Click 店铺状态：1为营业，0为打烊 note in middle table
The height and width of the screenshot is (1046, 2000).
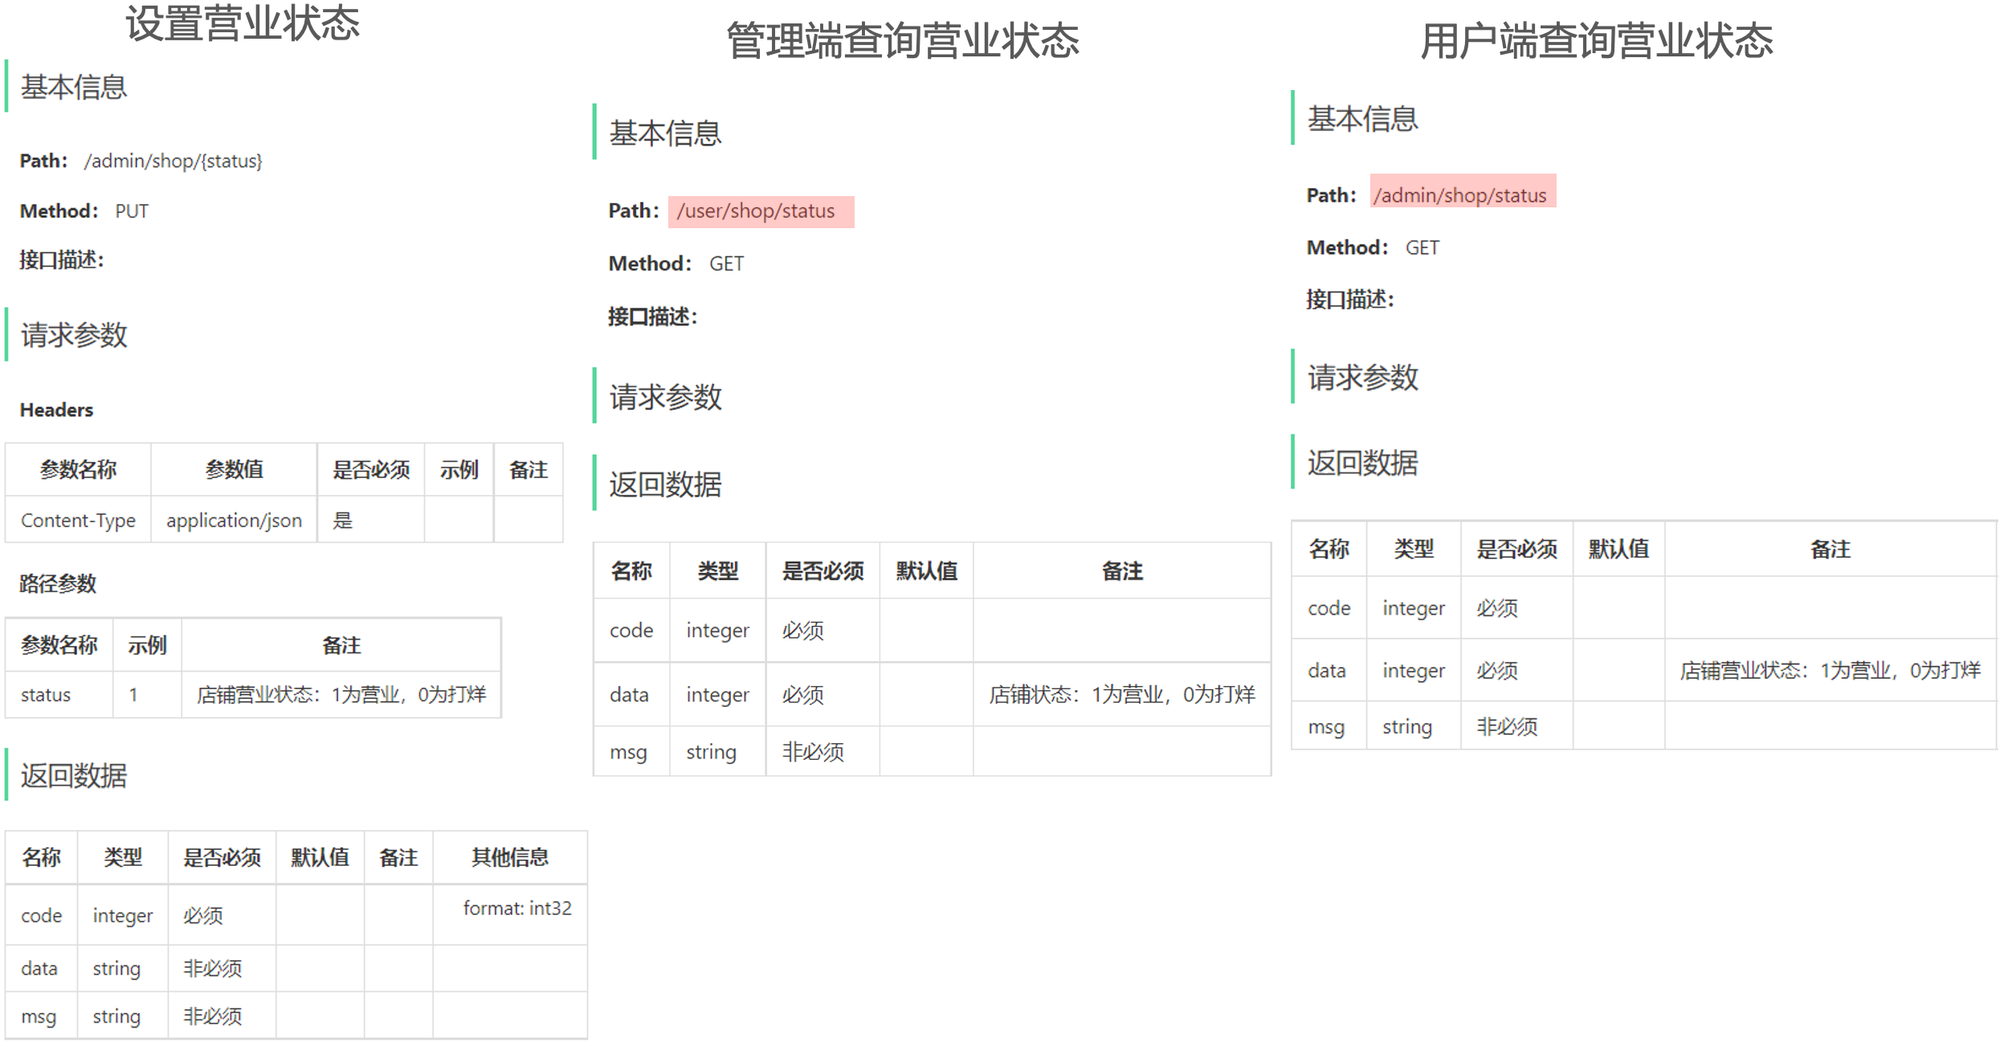click(1122, 694)
